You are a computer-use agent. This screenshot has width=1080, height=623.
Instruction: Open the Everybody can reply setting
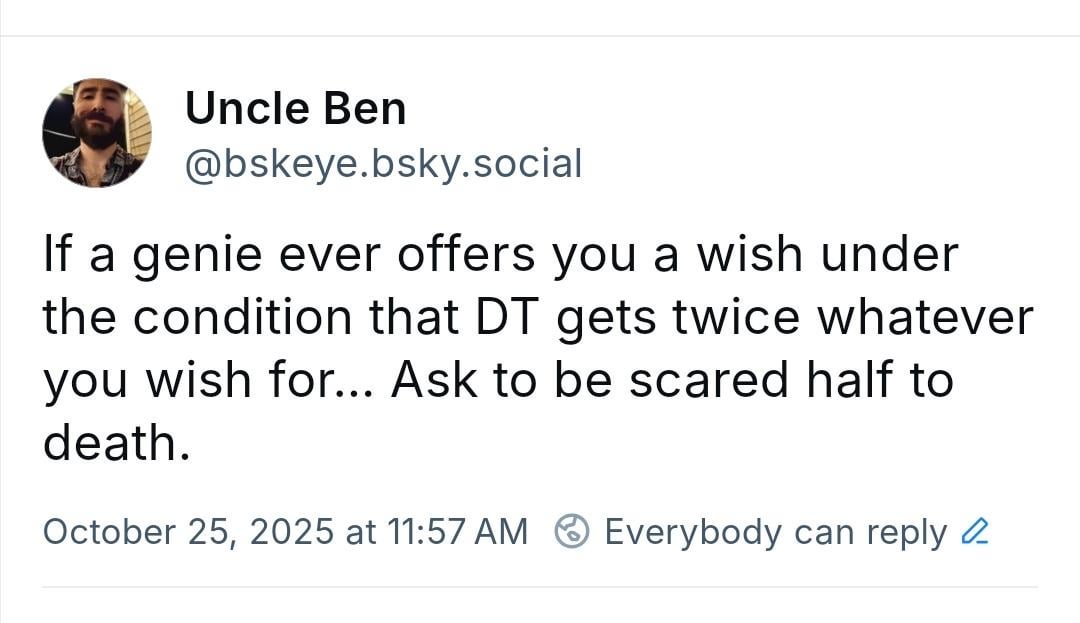(x=775, y=531)
